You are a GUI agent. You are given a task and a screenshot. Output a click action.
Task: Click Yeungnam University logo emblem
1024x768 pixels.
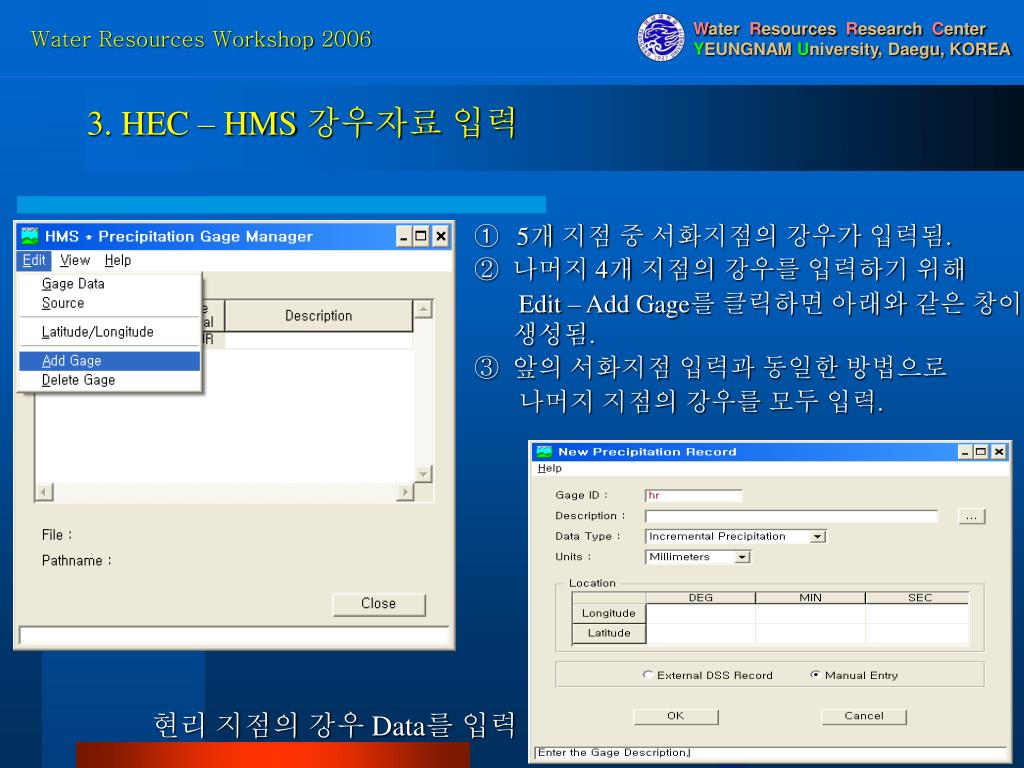pos(661,38)
